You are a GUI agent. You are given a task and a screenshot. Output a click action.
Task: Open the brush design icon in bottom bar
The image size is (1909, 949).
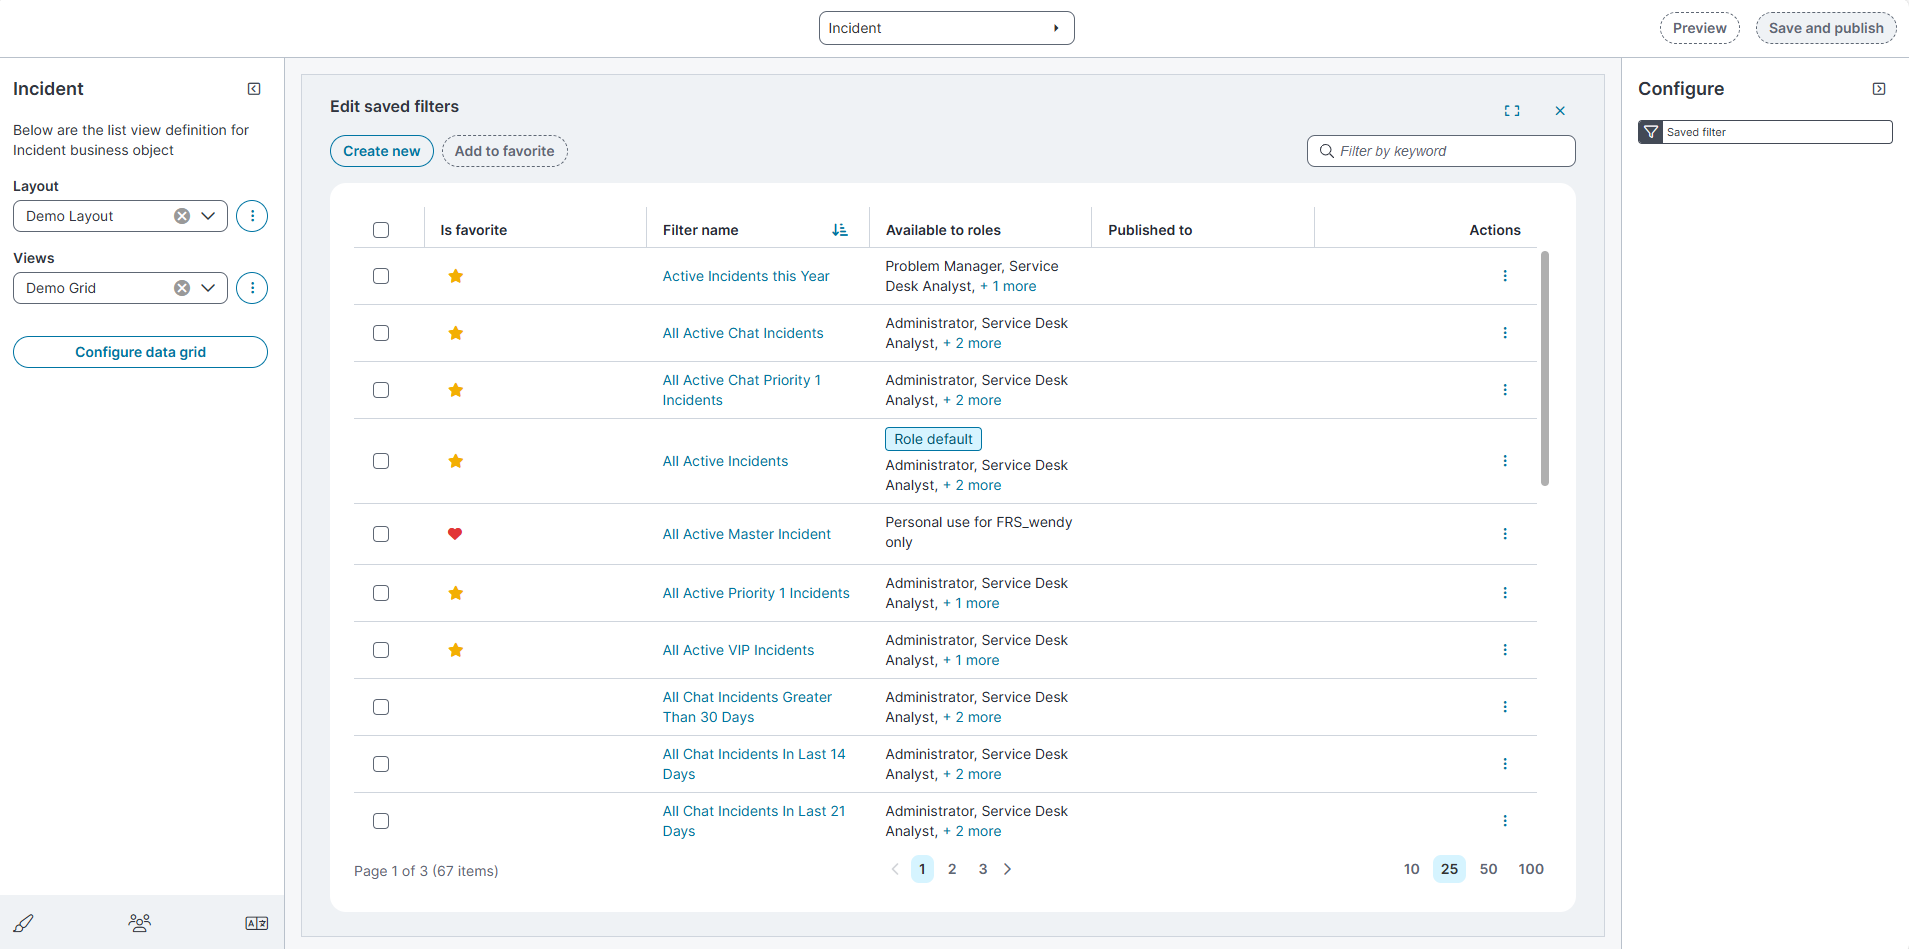24,923
